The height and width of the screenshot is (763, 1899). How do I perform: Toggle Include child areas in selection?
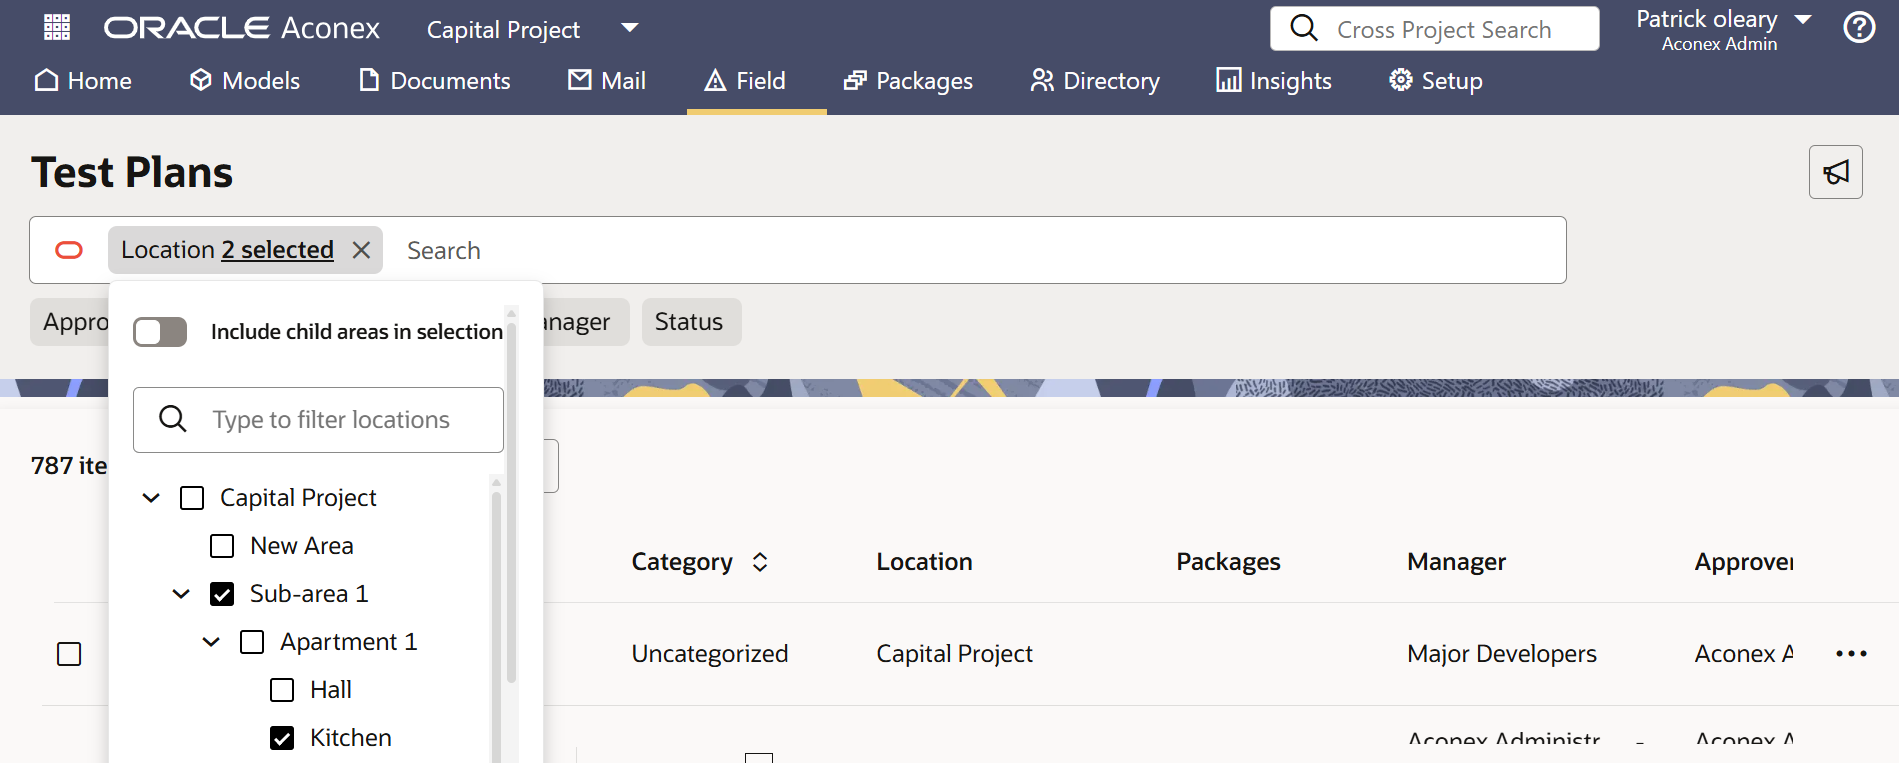pyautogui.click(x=160, y=332)
